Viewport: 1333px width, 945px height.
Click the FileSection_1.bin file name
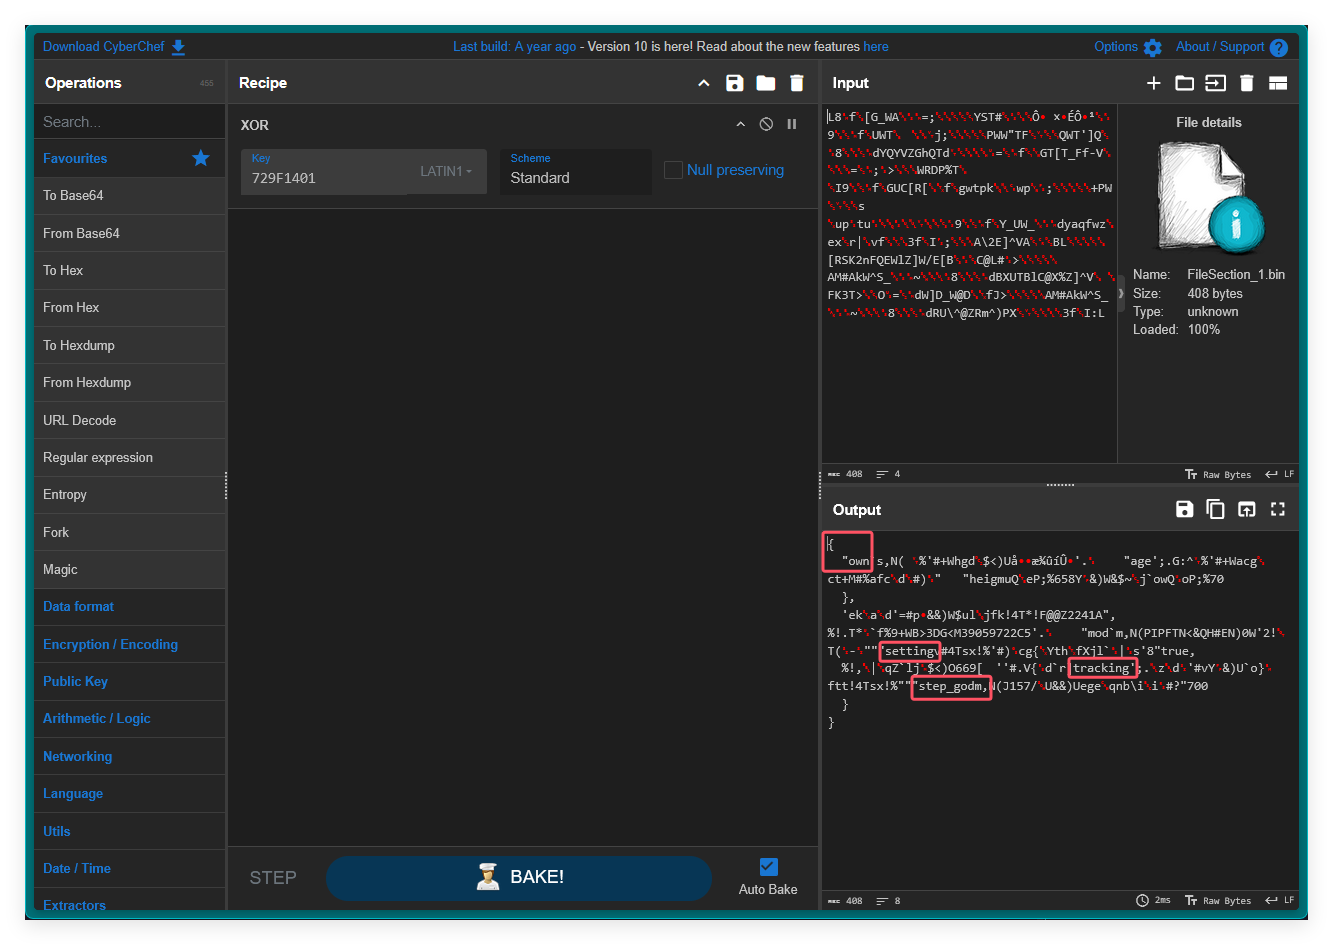tap(1236, 274)
